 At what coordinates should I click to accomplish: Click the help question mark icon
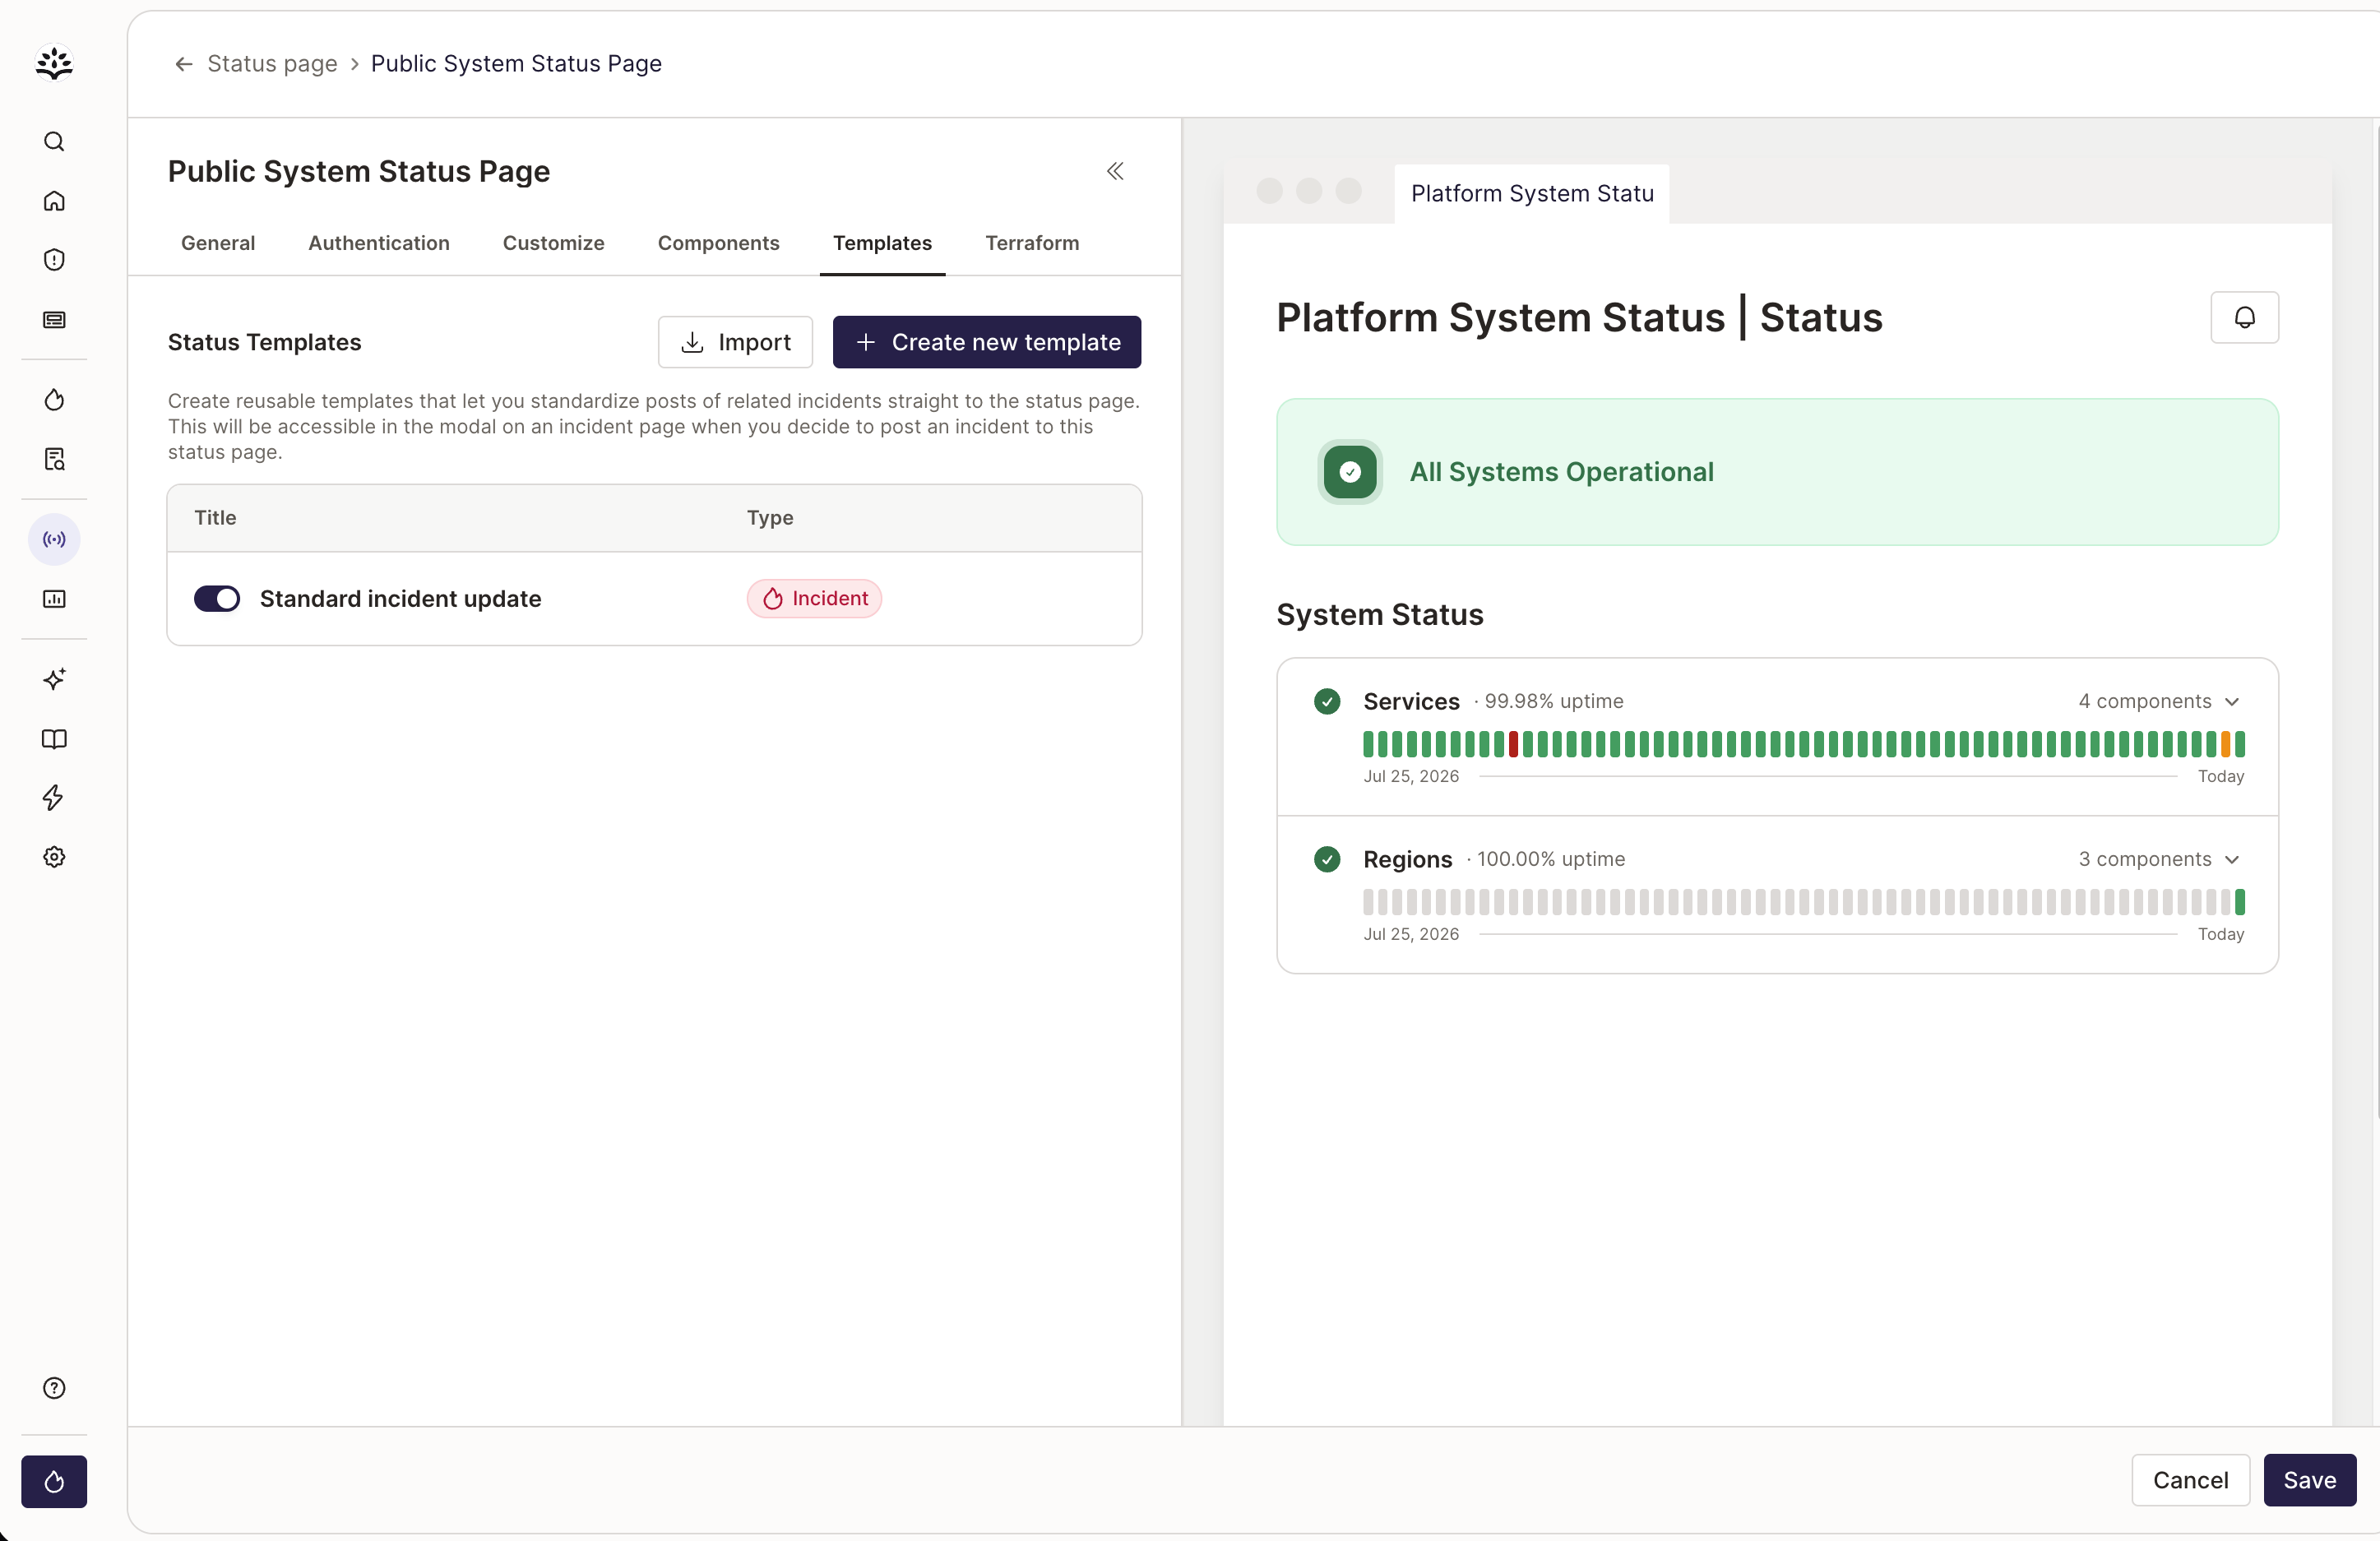tap(54, 1388)
